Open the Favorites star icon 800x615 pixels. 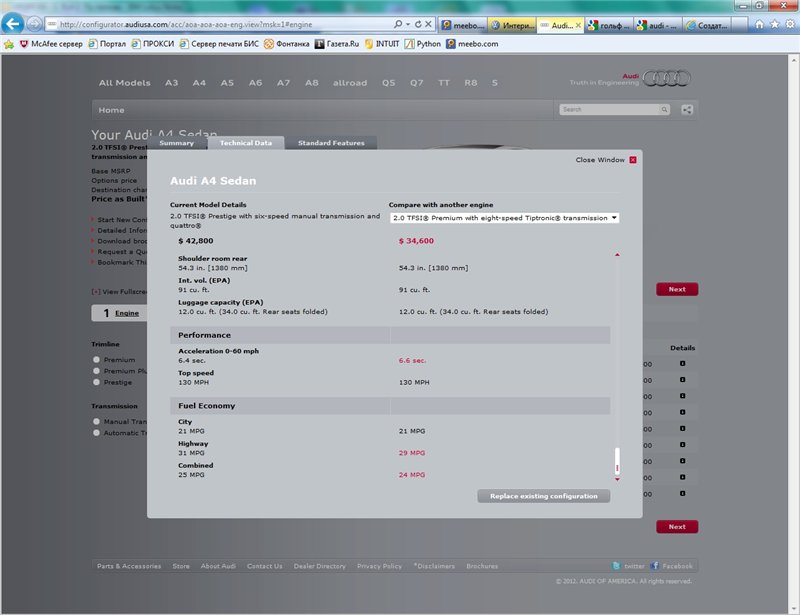(x=774, y=24)
